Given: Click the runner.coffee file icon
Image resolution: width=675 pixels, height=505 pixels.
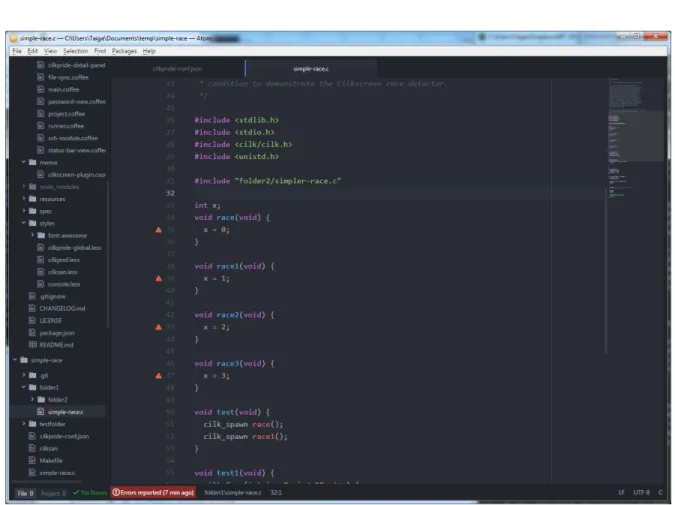Looking at the screenshot, I should tap(40, 126).
